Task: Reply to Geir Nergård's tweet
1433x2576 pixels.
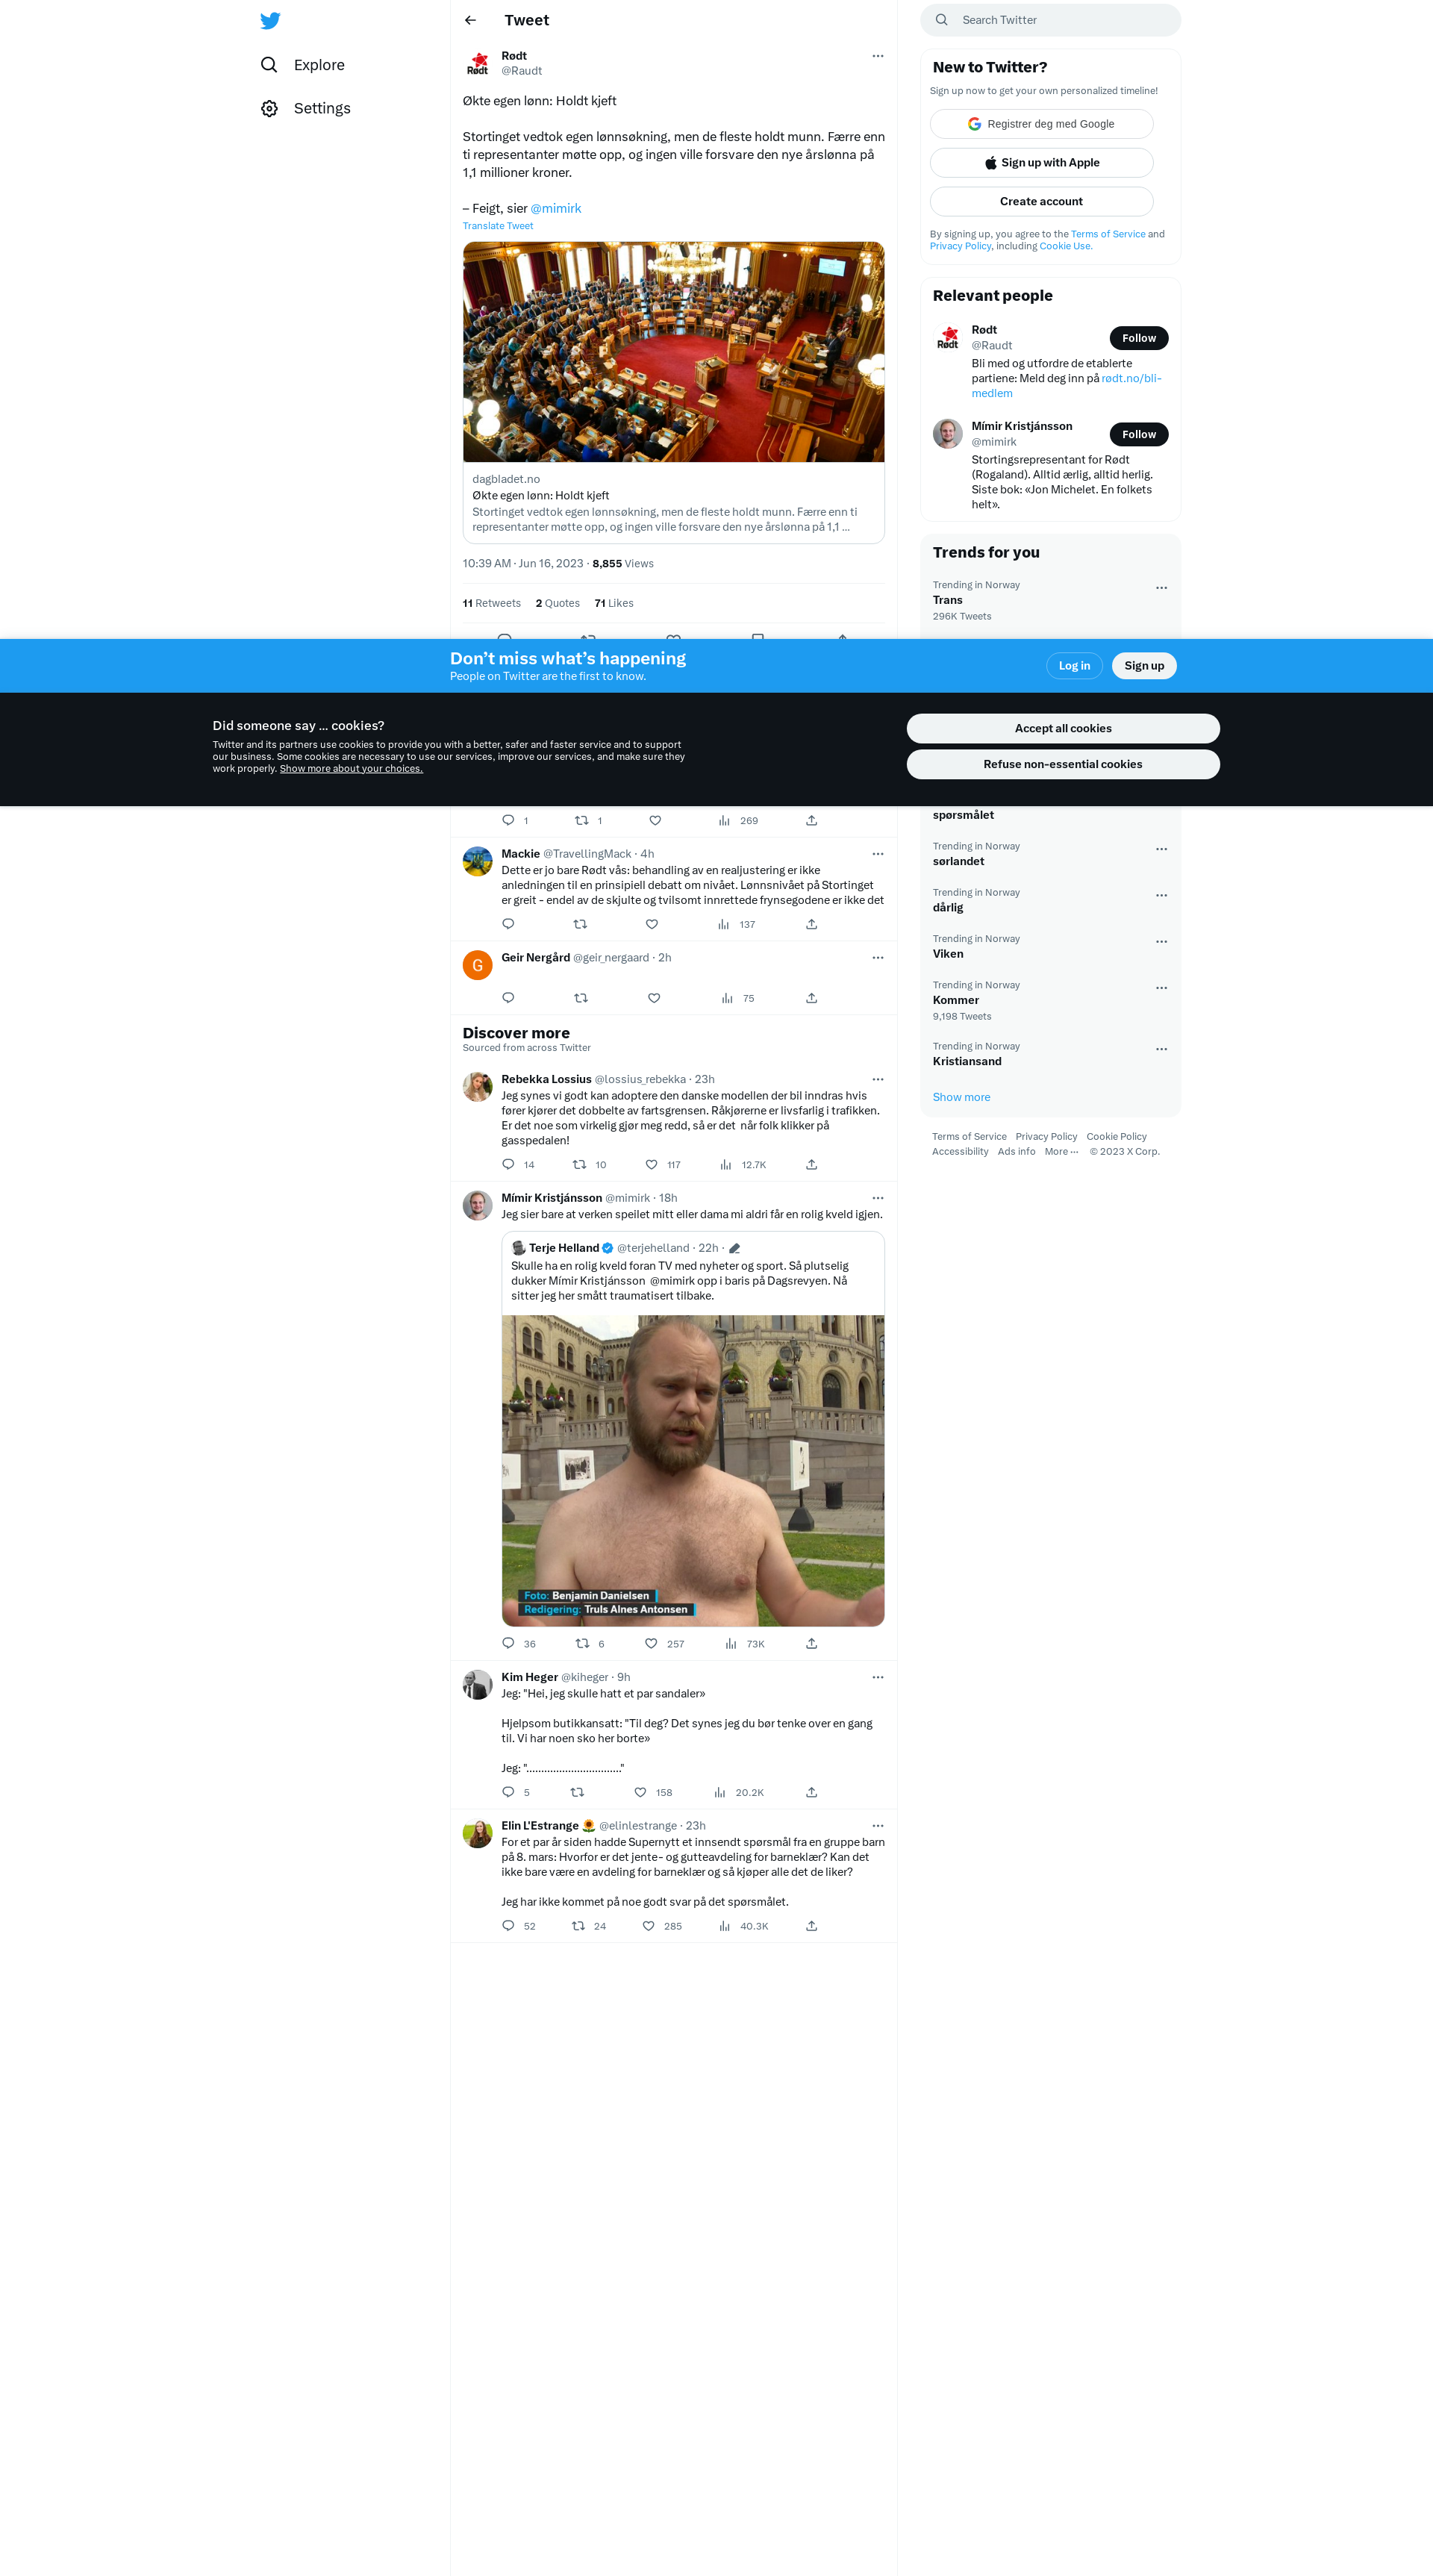Action: click(x=508, y=998)
